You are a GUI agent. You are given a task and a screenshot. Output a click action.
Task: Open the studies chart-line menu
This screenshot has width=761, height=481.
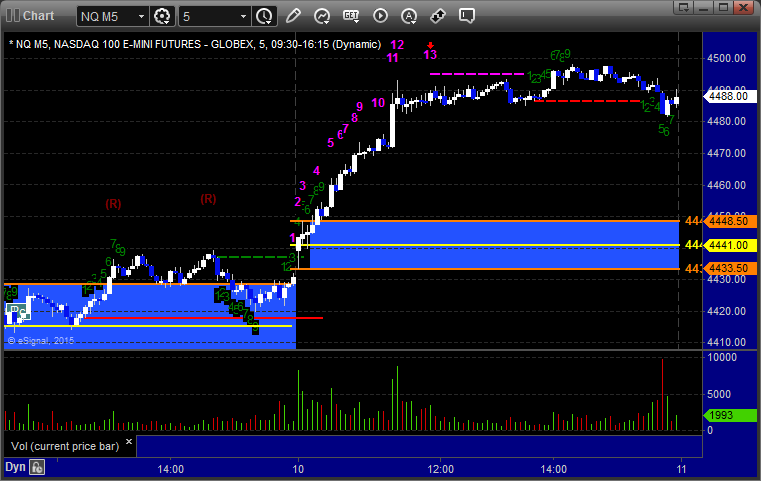[322, 16]
